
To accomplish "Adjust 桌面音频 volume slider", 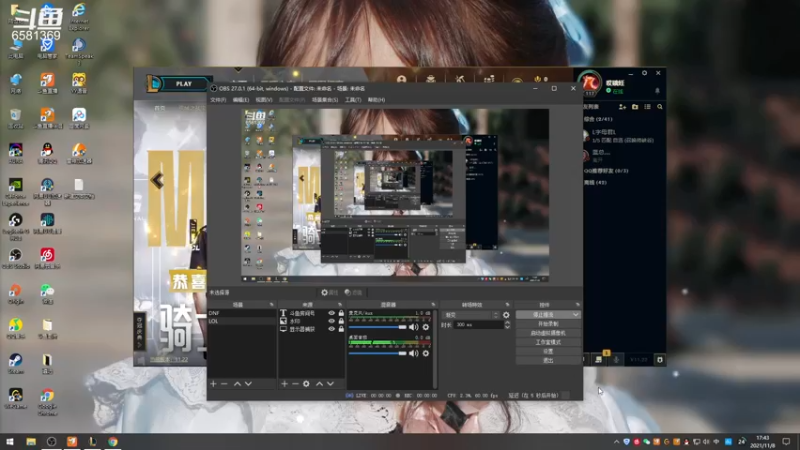I will pyautogui.click(x=378, y=353).
